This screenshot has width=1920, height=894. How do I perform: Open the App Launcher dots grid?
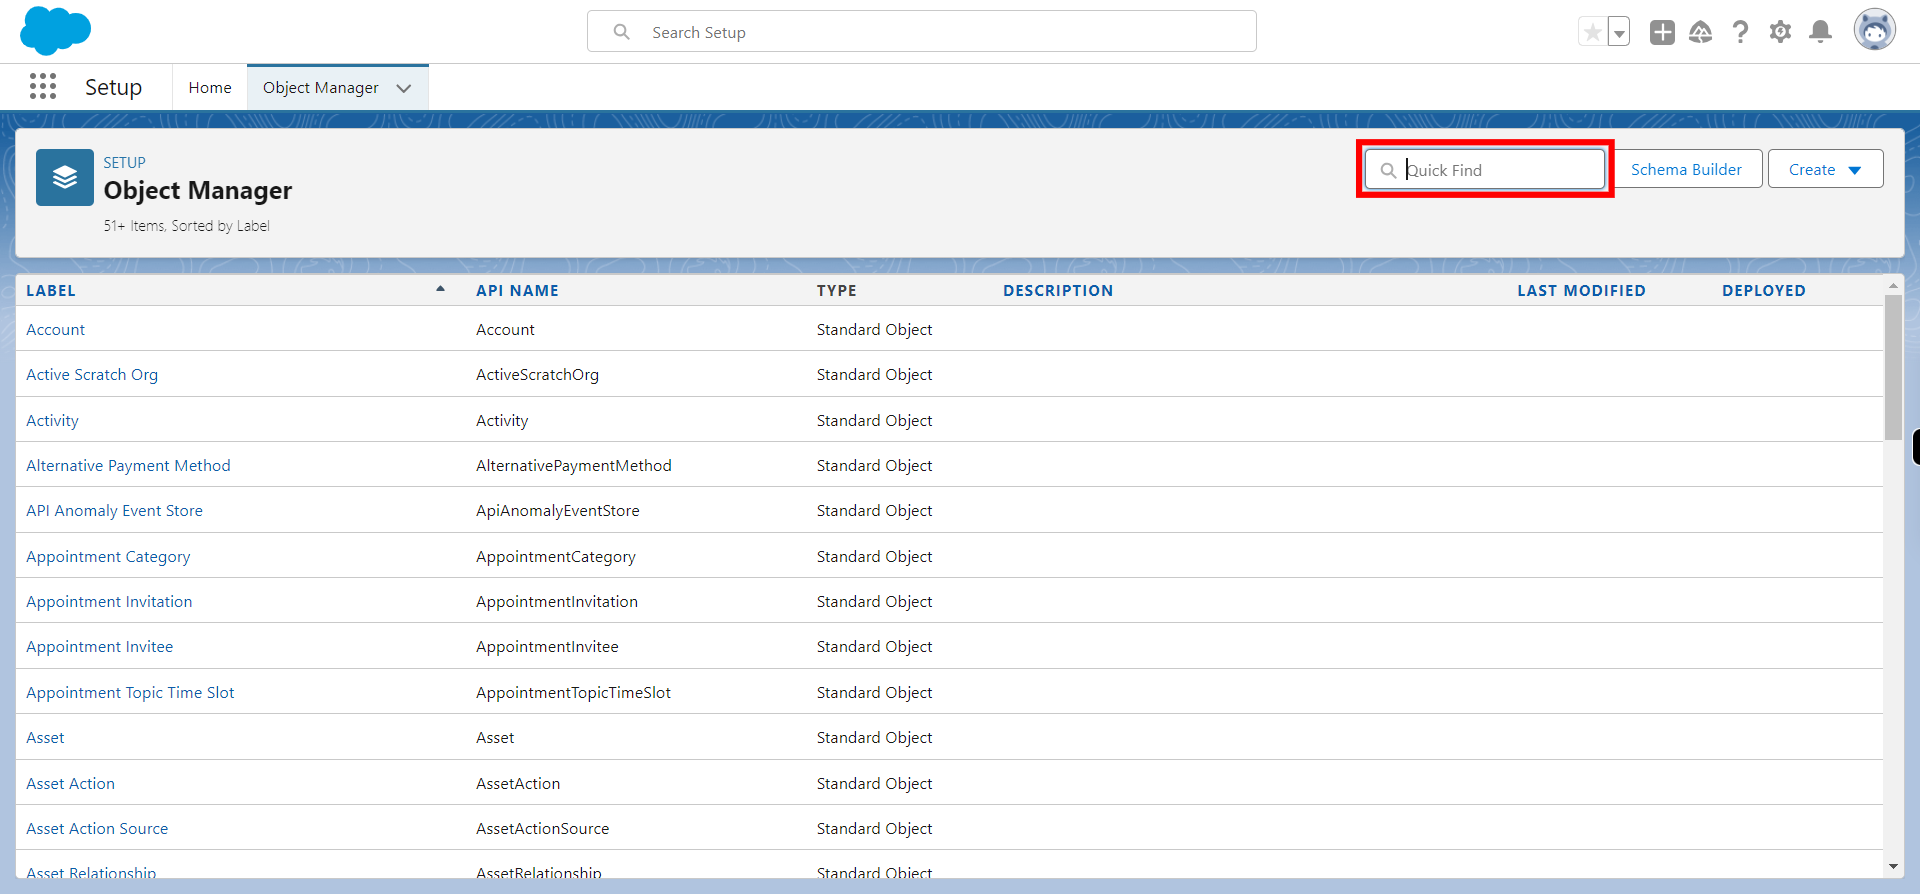click(43, 87)
